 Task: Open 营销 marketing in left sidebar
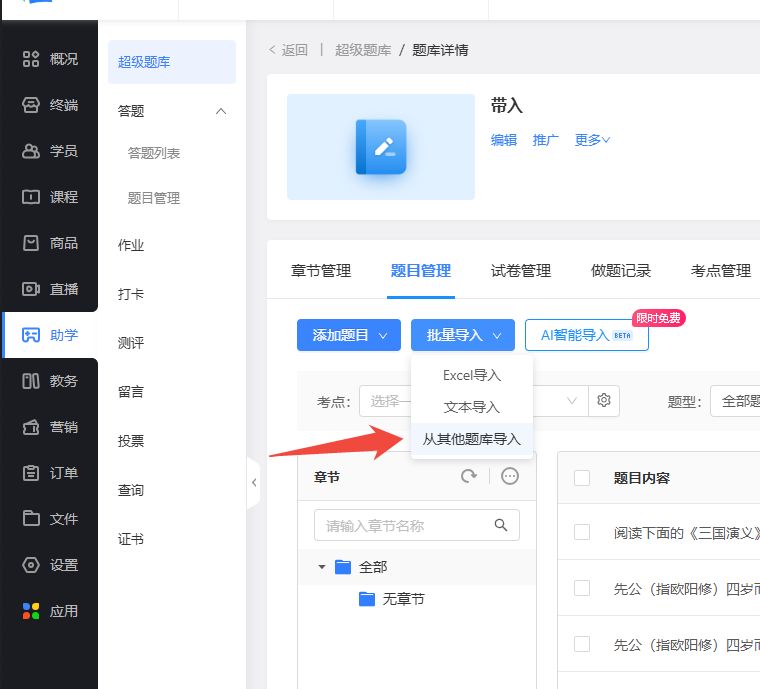pyautogui.click(x=50, y=427)
